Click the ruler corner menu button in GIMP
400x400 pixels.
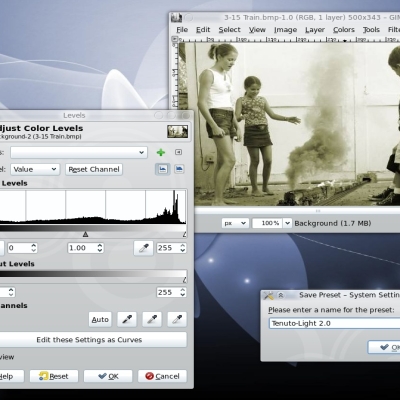175,39
